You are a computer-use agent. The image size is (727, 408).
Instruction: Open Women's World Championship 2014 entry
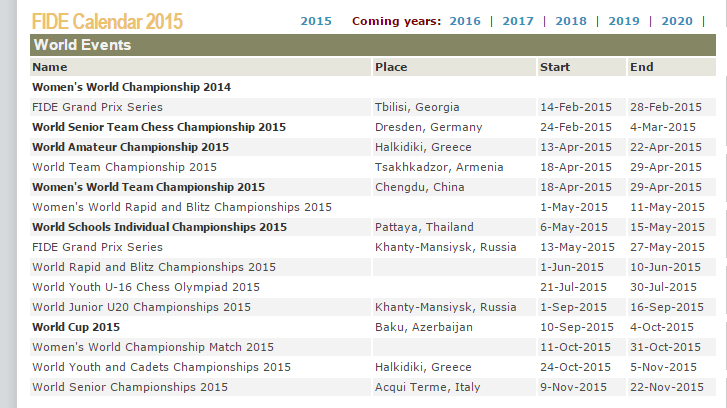tap(131, 87)
